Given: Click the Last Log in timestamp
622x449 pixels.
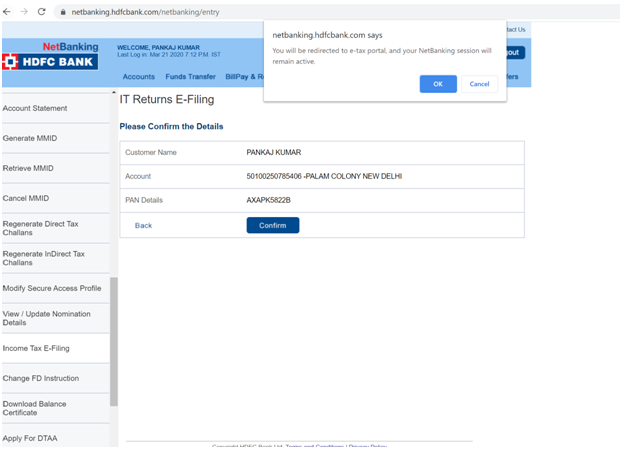Looking at the screenshot, I should pyautogui.click(x=169, y=54).
